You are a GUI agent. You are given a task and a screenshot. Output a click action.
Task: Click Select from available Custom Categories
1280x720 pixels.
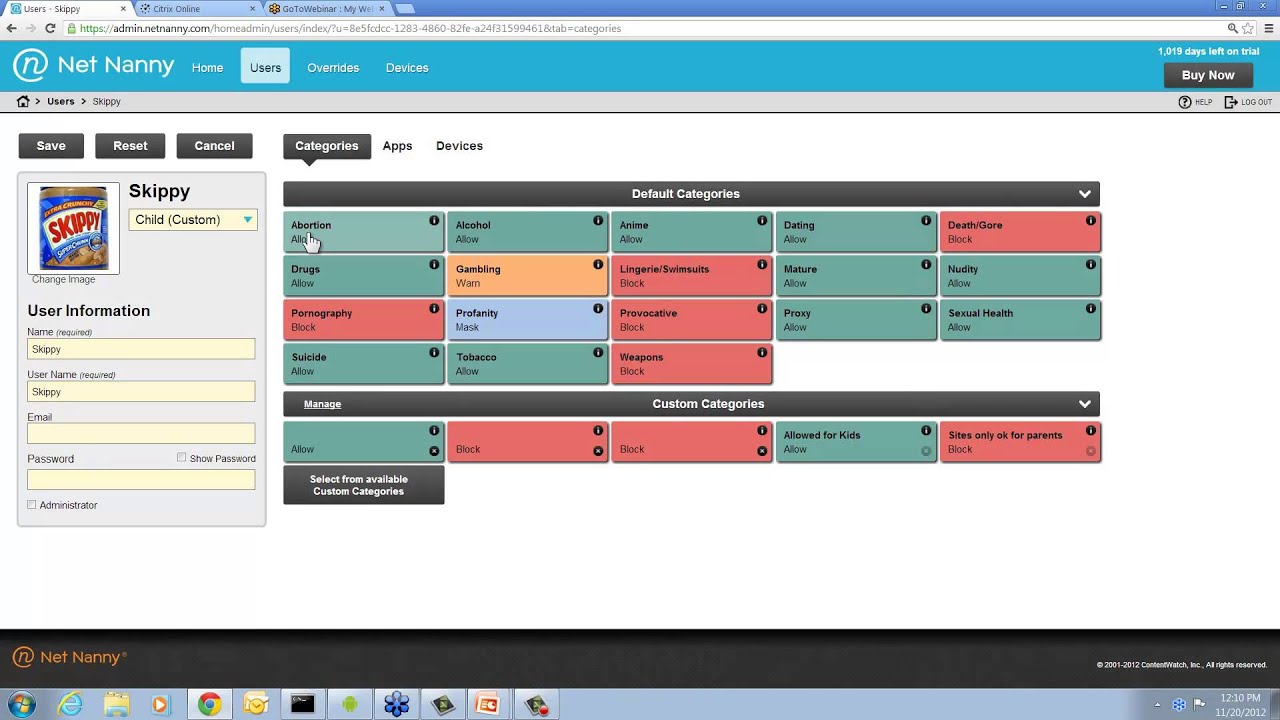click(363, 485)
